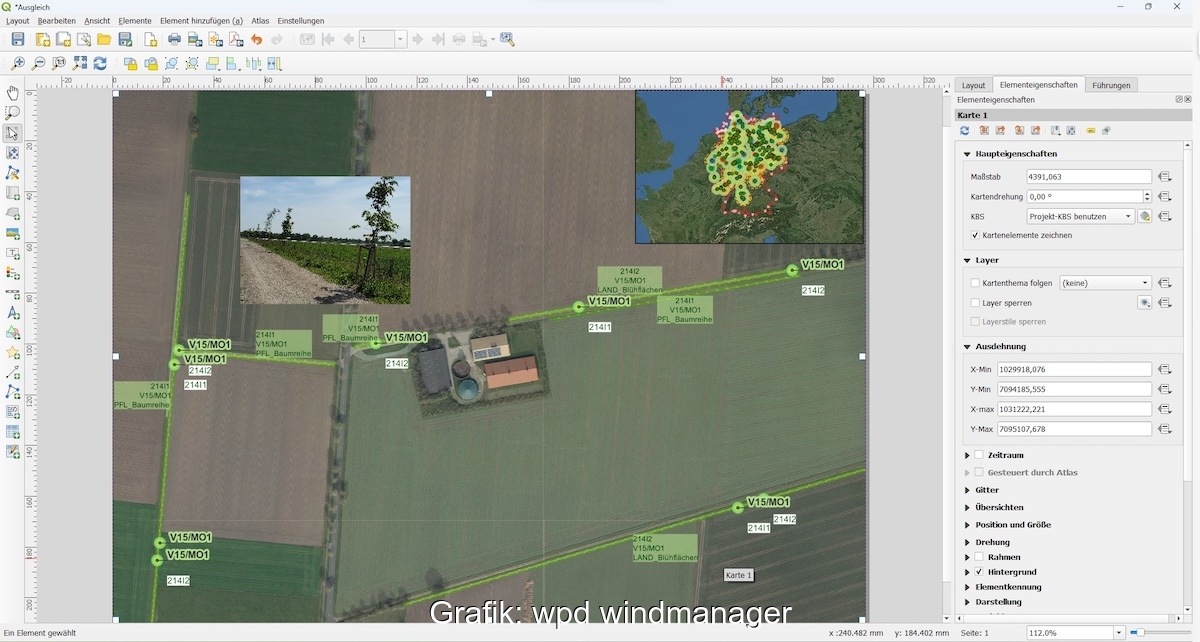This screenshot has height=642, width=1200.
Task: Enable the Kartenthema folgen checkbox
Action: point(976,283)
